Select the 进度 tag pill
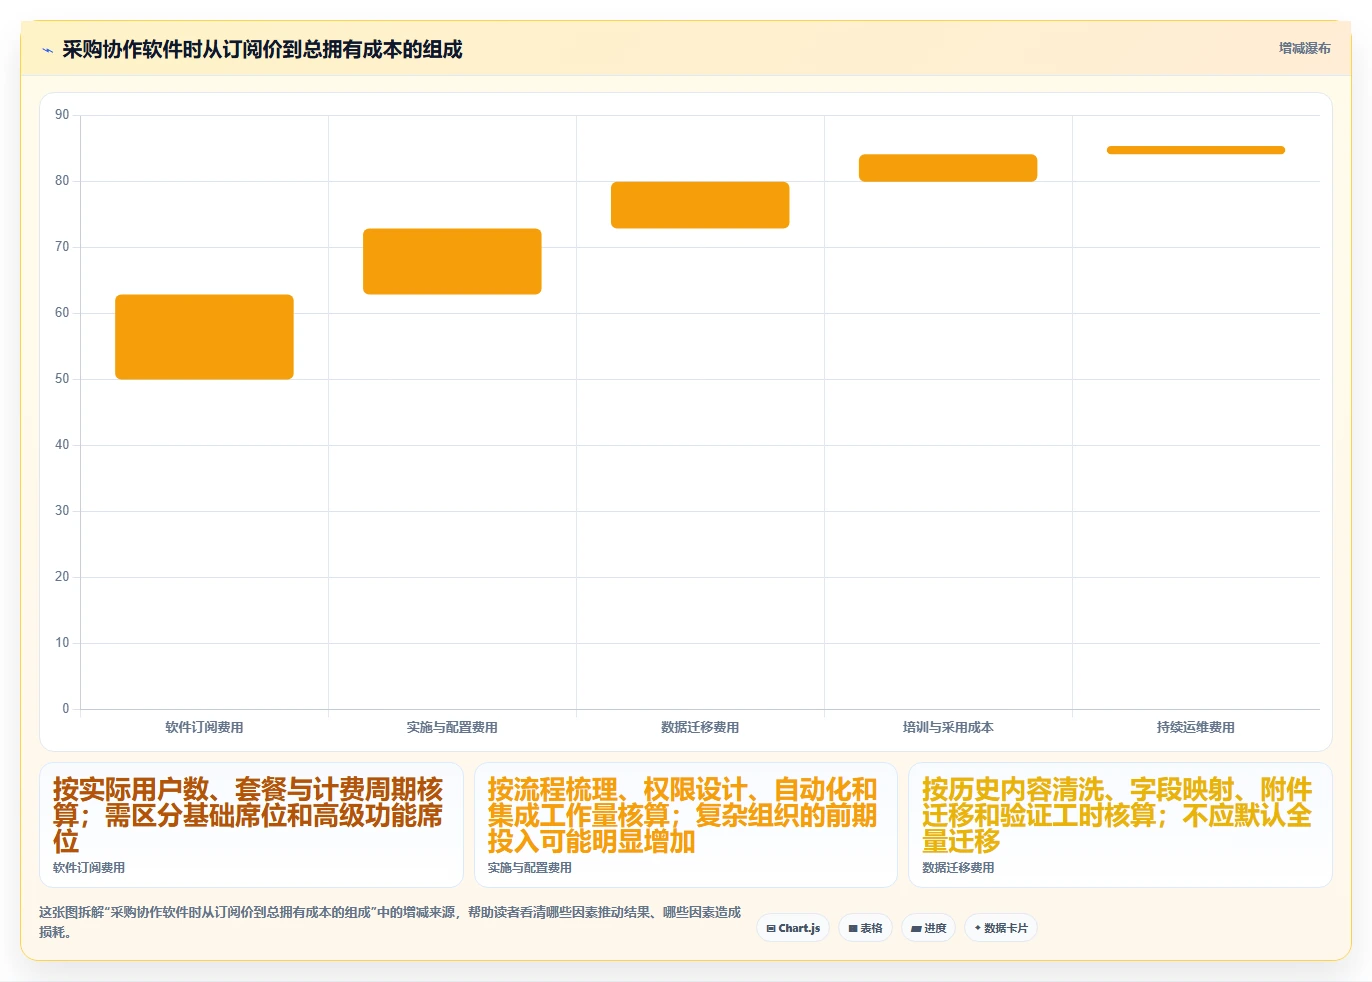This screenshot has height=982, width=1372. coord(928,928)
